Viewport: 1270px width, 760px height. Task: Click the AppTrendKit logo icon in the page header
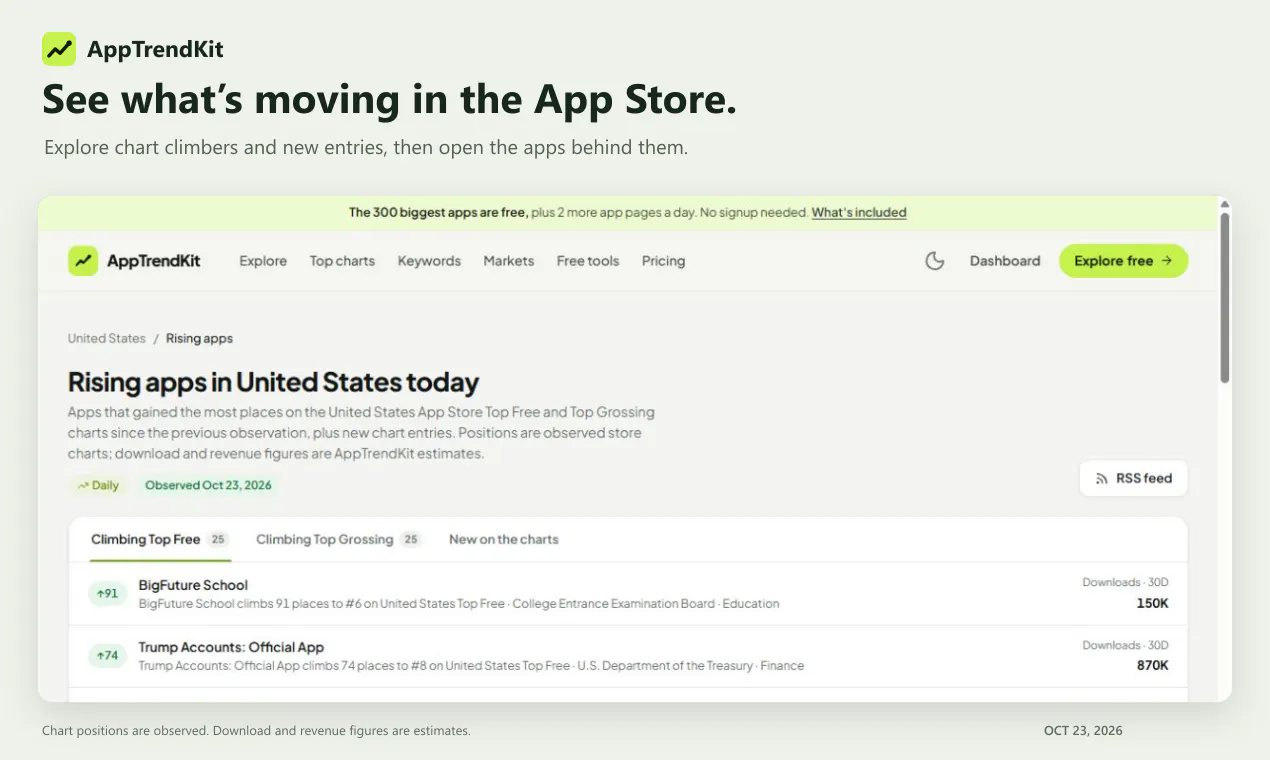[59, 49]
